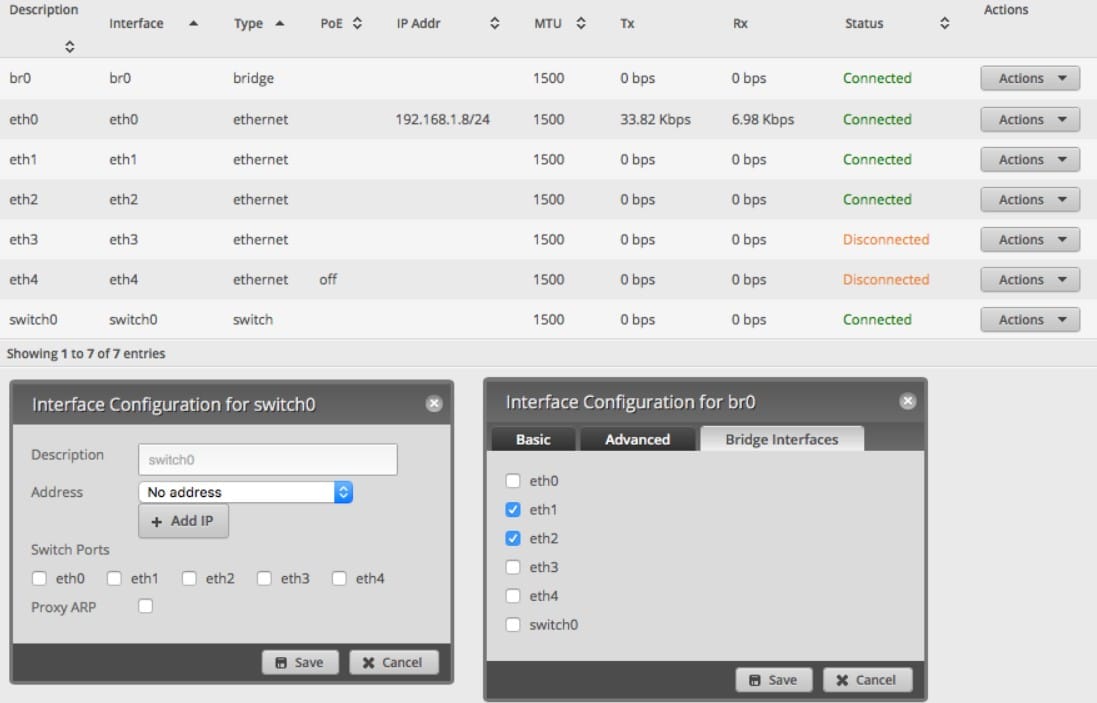Sort by IP Addr column arrows
The image size is (1097, 703).
tap(494, 24)
